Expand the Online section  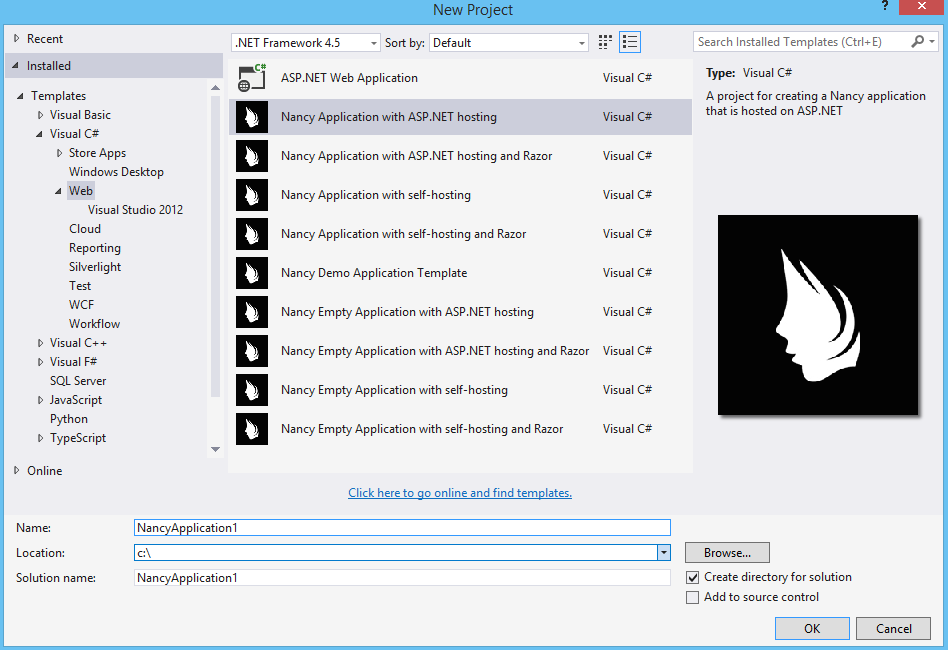click(x=16, y=470)
